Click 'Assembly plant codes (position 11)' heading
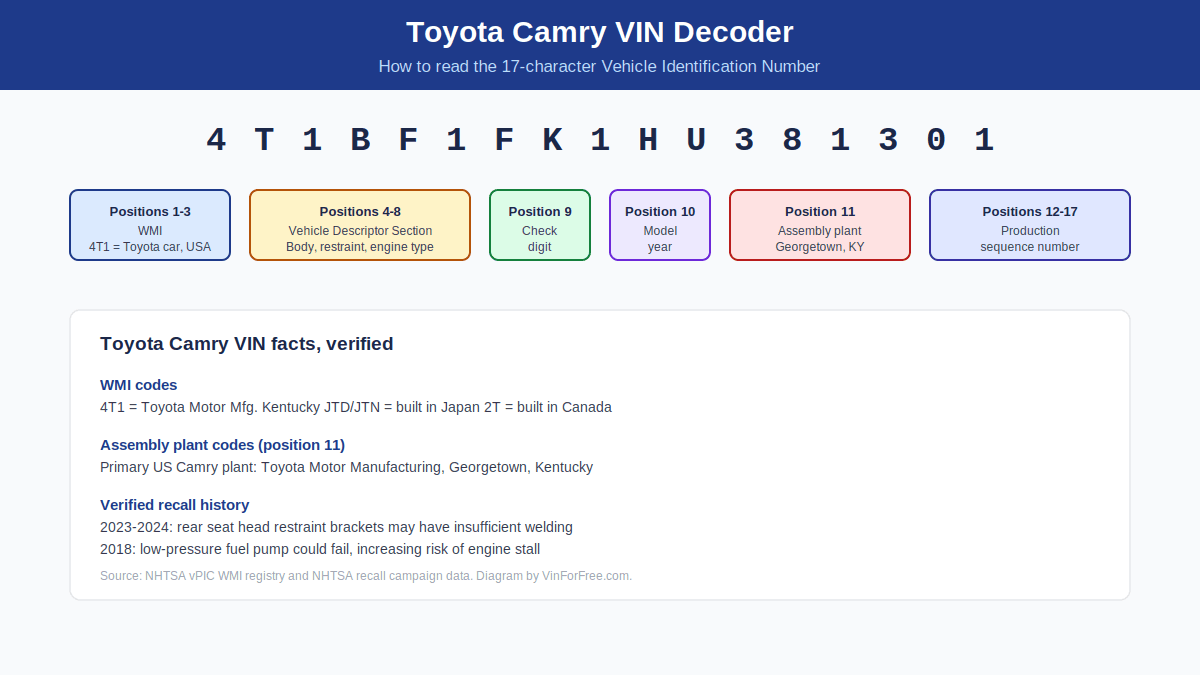 [x=223, y=445]
